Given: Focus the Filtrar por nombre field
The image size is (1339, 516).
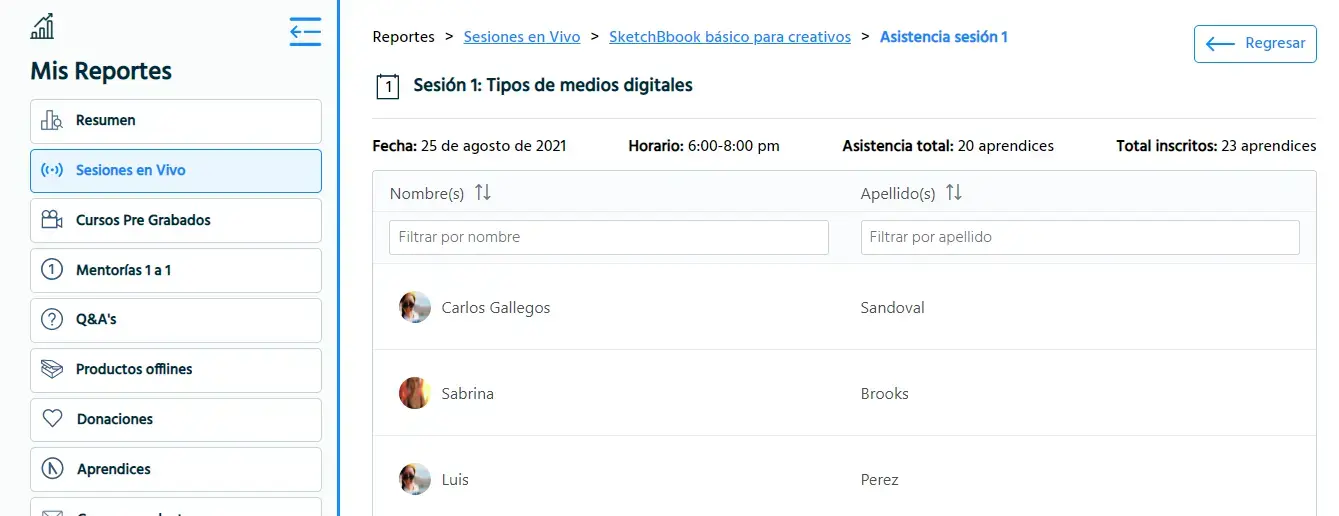Looking at the screenshot, I should tap(609, 238).
